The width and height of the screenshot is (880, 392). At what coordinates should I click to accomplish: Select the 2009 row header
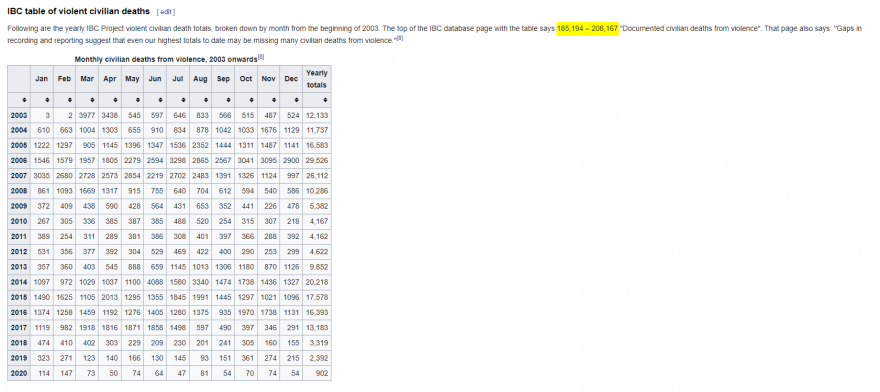(19, 206)
